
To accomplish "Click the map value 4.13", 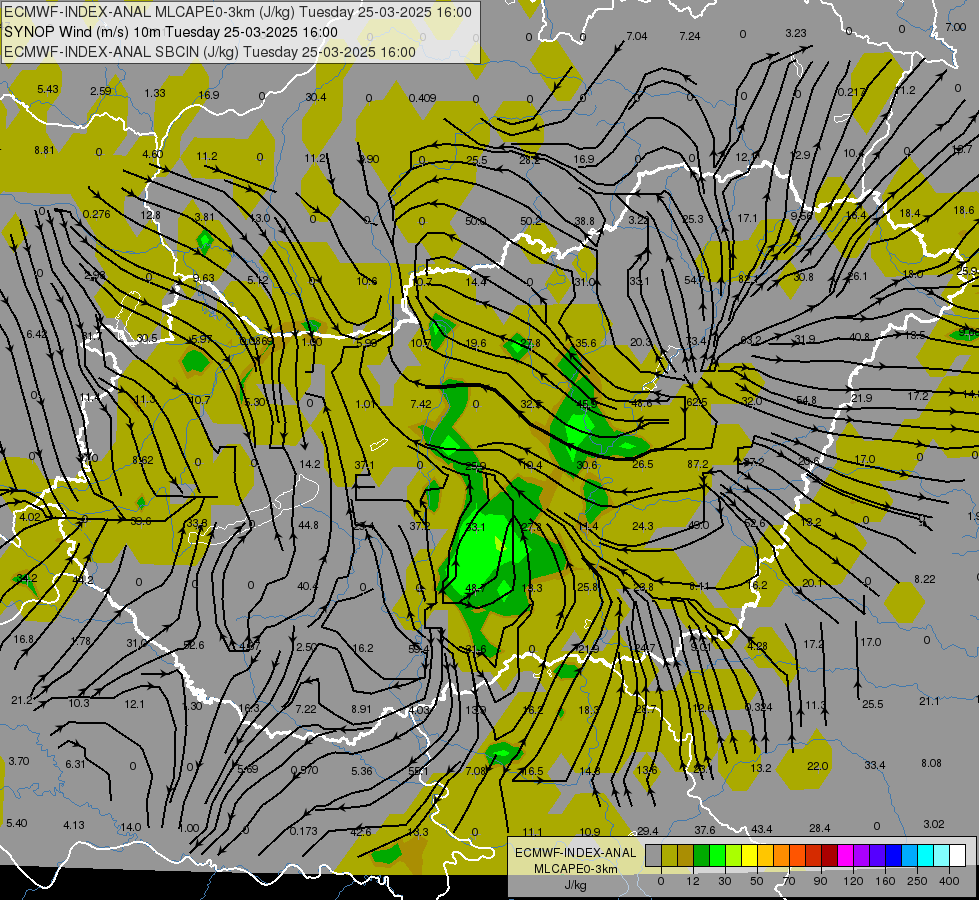I will pyautogui.click(x=74, y=825).
